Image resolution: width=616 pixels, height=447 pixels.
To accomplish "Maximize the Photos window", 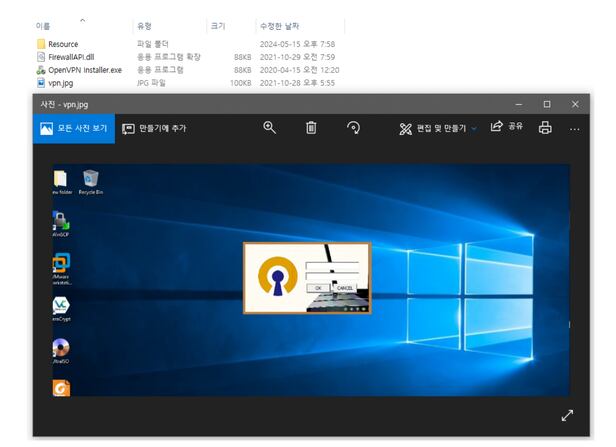I will (x=546, y=104).
